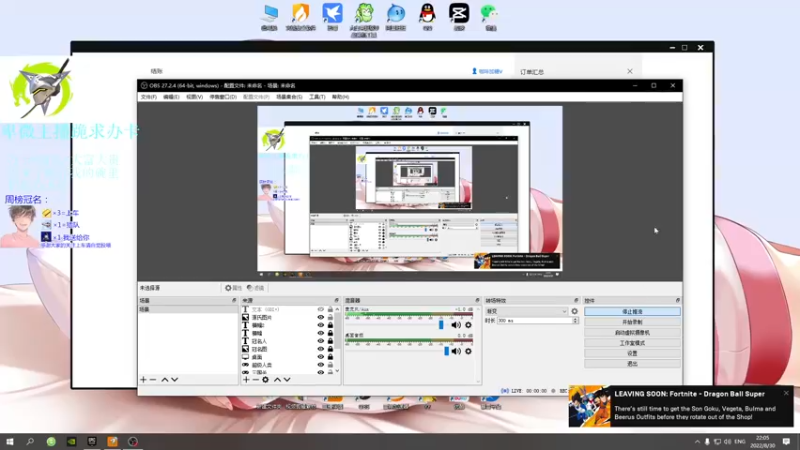
Task: Move scene up with the up arrow in Scenes panel
Action: click(x=165, y=380)
